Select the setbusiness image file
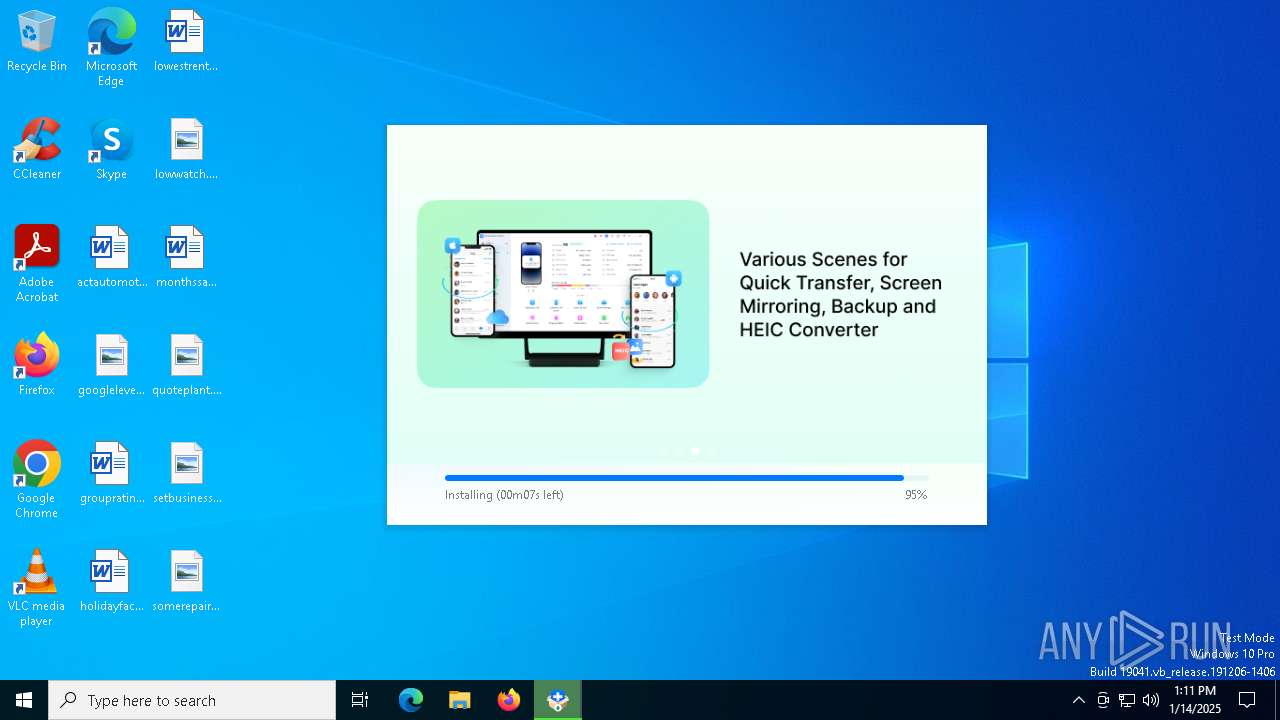The image size is (1280, 720). (186, 474)
